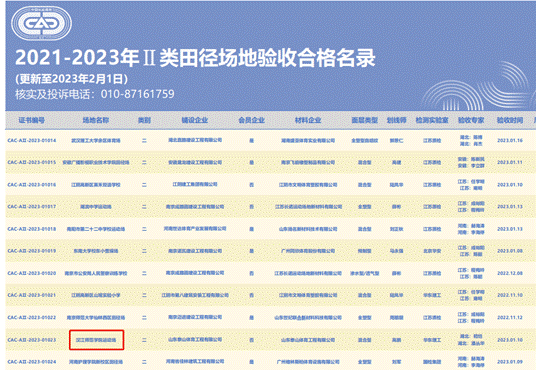This screenshot has width=536, height=370.
Task: Click the CAC logo in the banner
Action: pyautogui.click(x=41, y=23)
